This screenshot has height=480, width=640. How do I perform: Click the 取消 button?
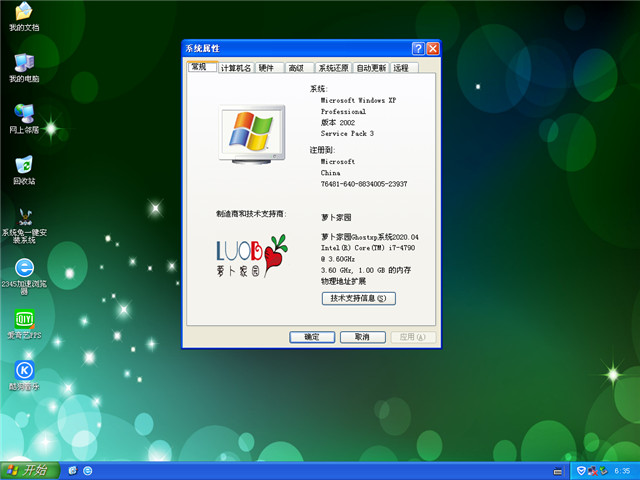tap(362, 337)
